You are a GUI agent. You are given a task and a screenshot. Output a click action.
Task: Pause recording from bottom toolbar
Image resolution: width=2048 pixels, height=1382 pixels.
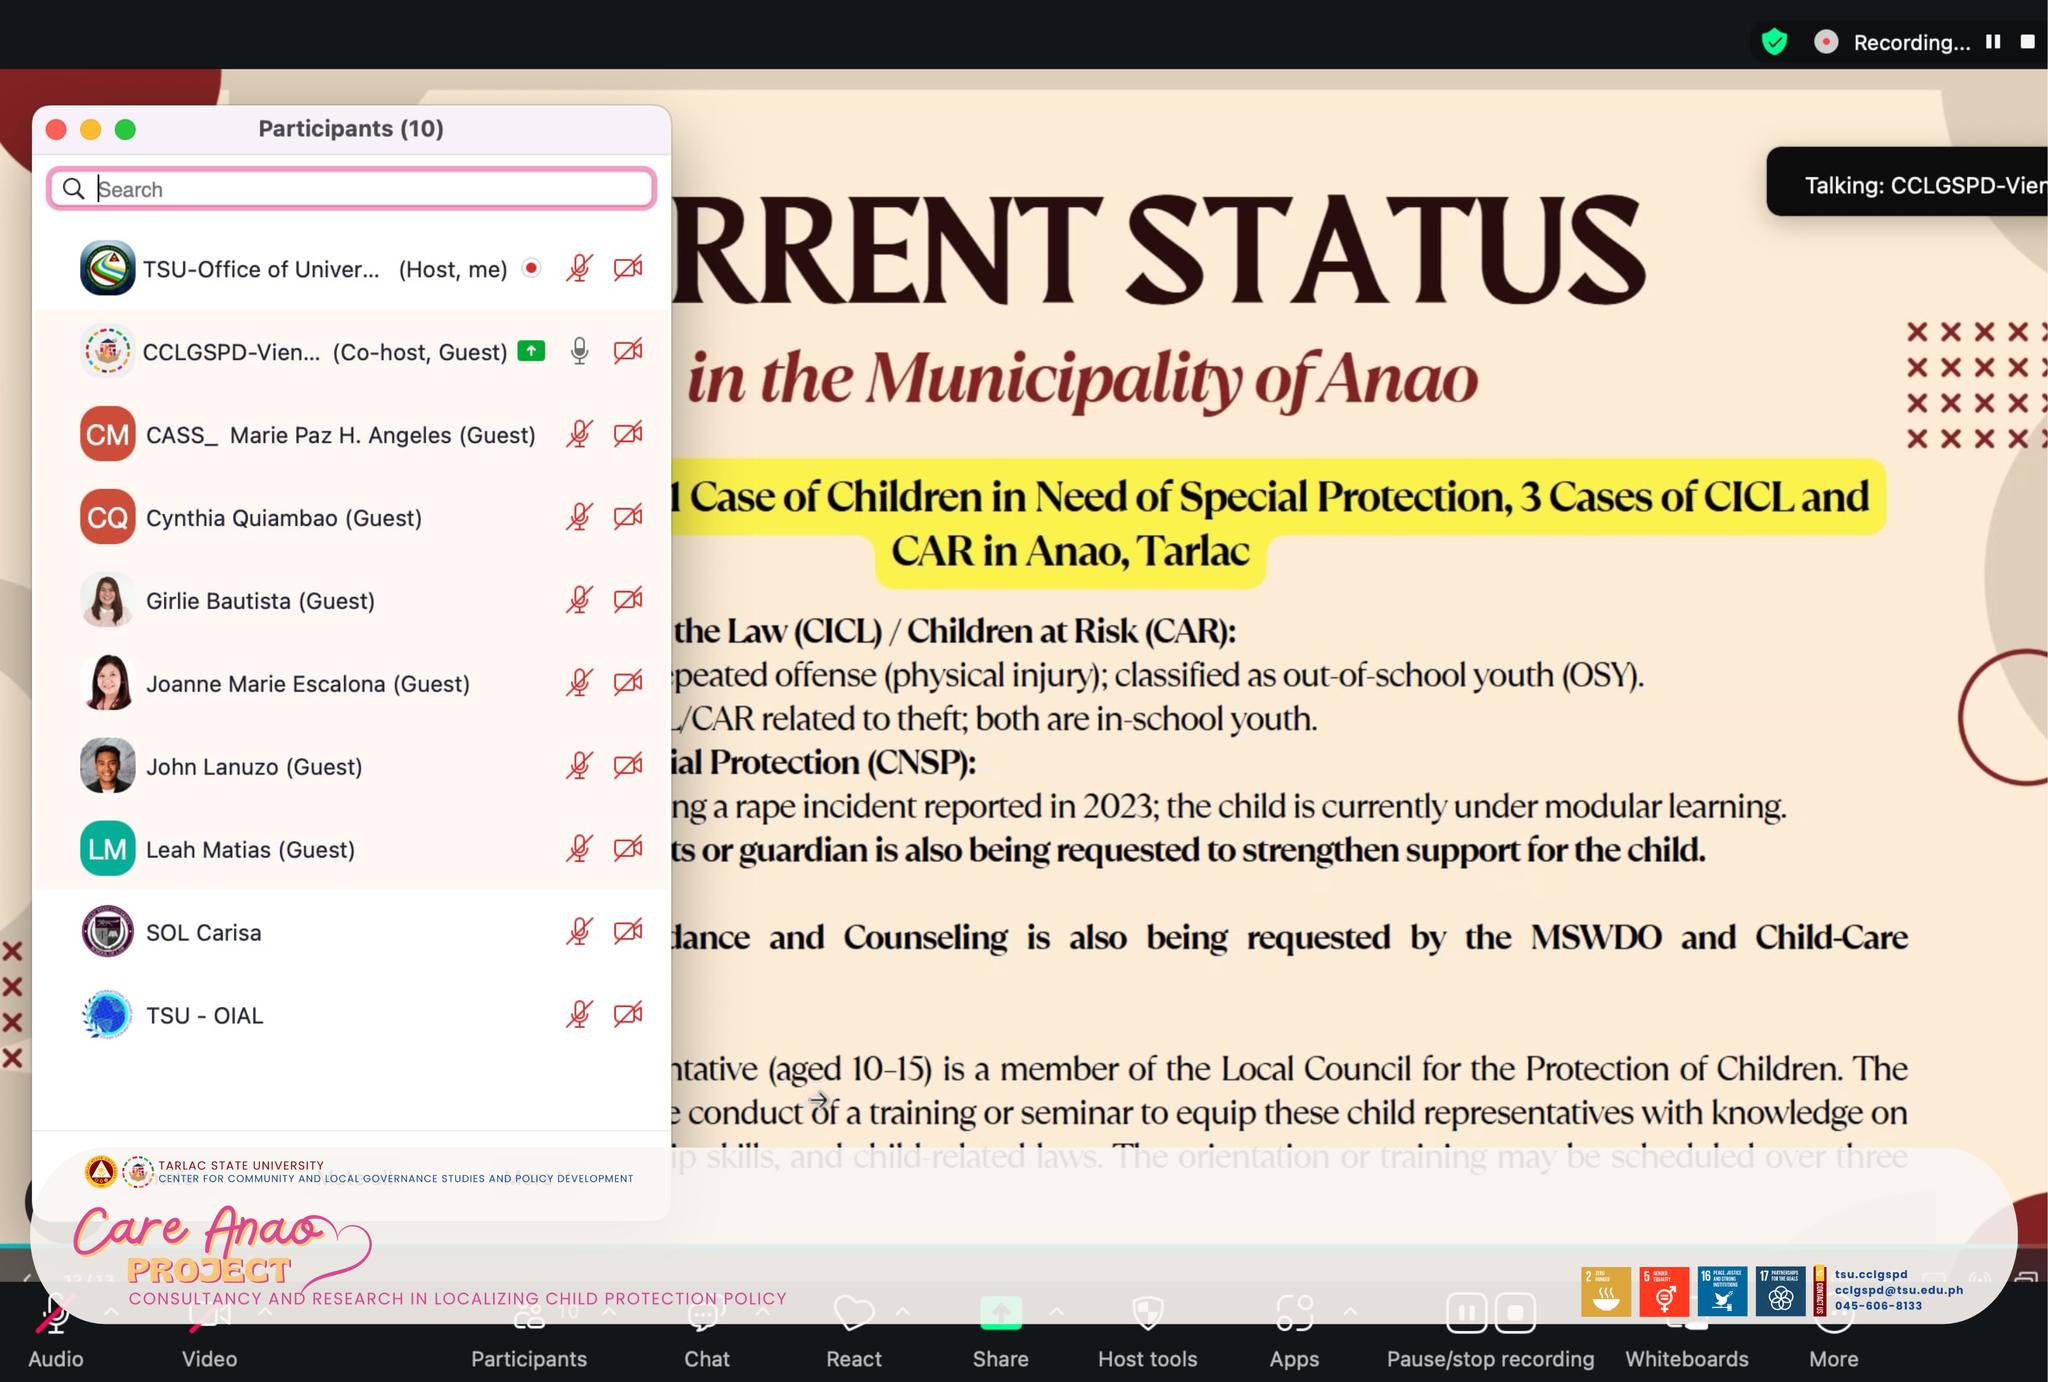[x=1466, y=1313]
